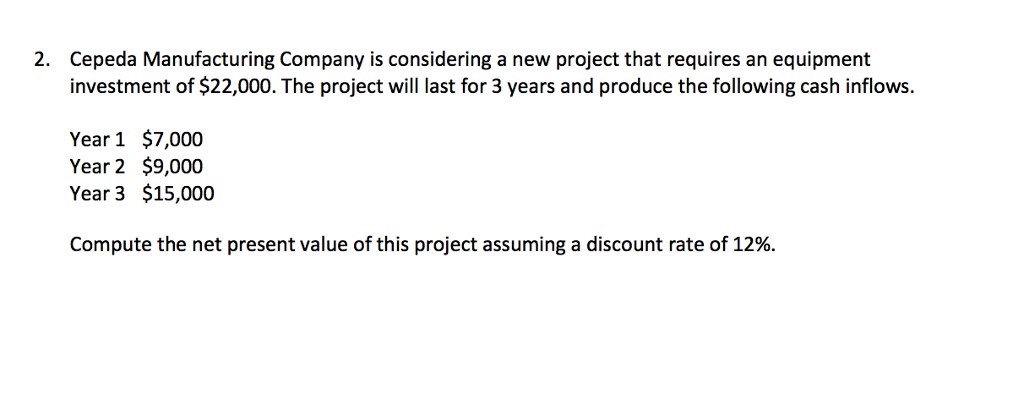Click the word Cepeda
Screen dimensions: 1024x411
coord(104,61)
